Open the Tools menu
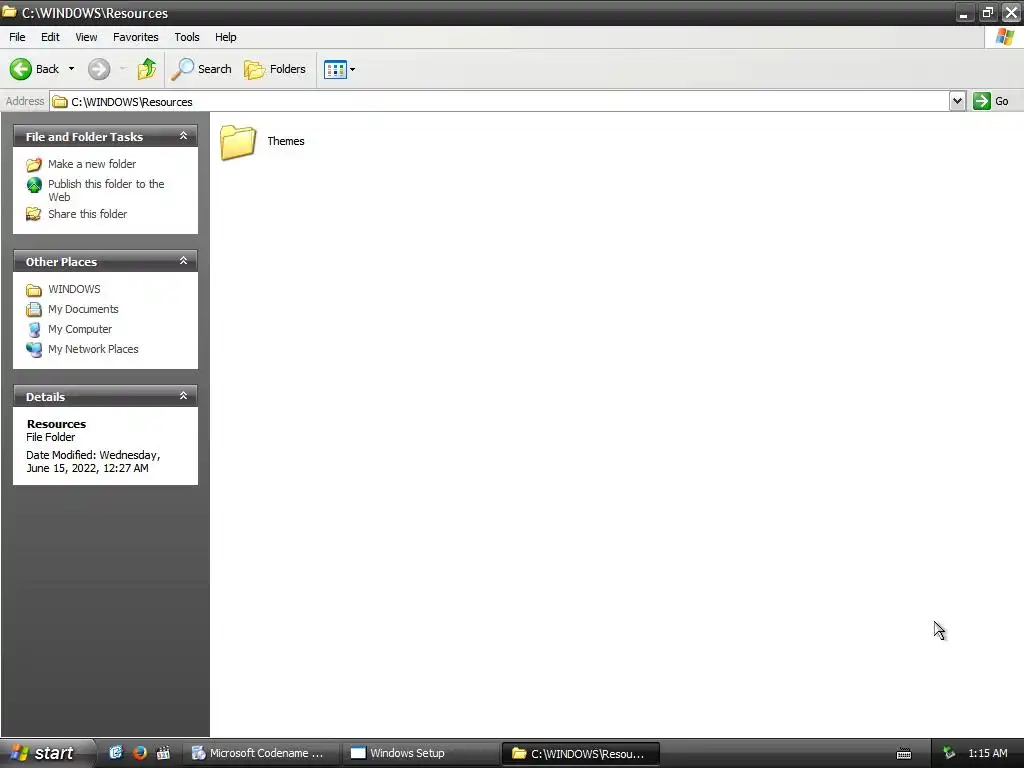1024x768 pixels. (x=187, y=37)
